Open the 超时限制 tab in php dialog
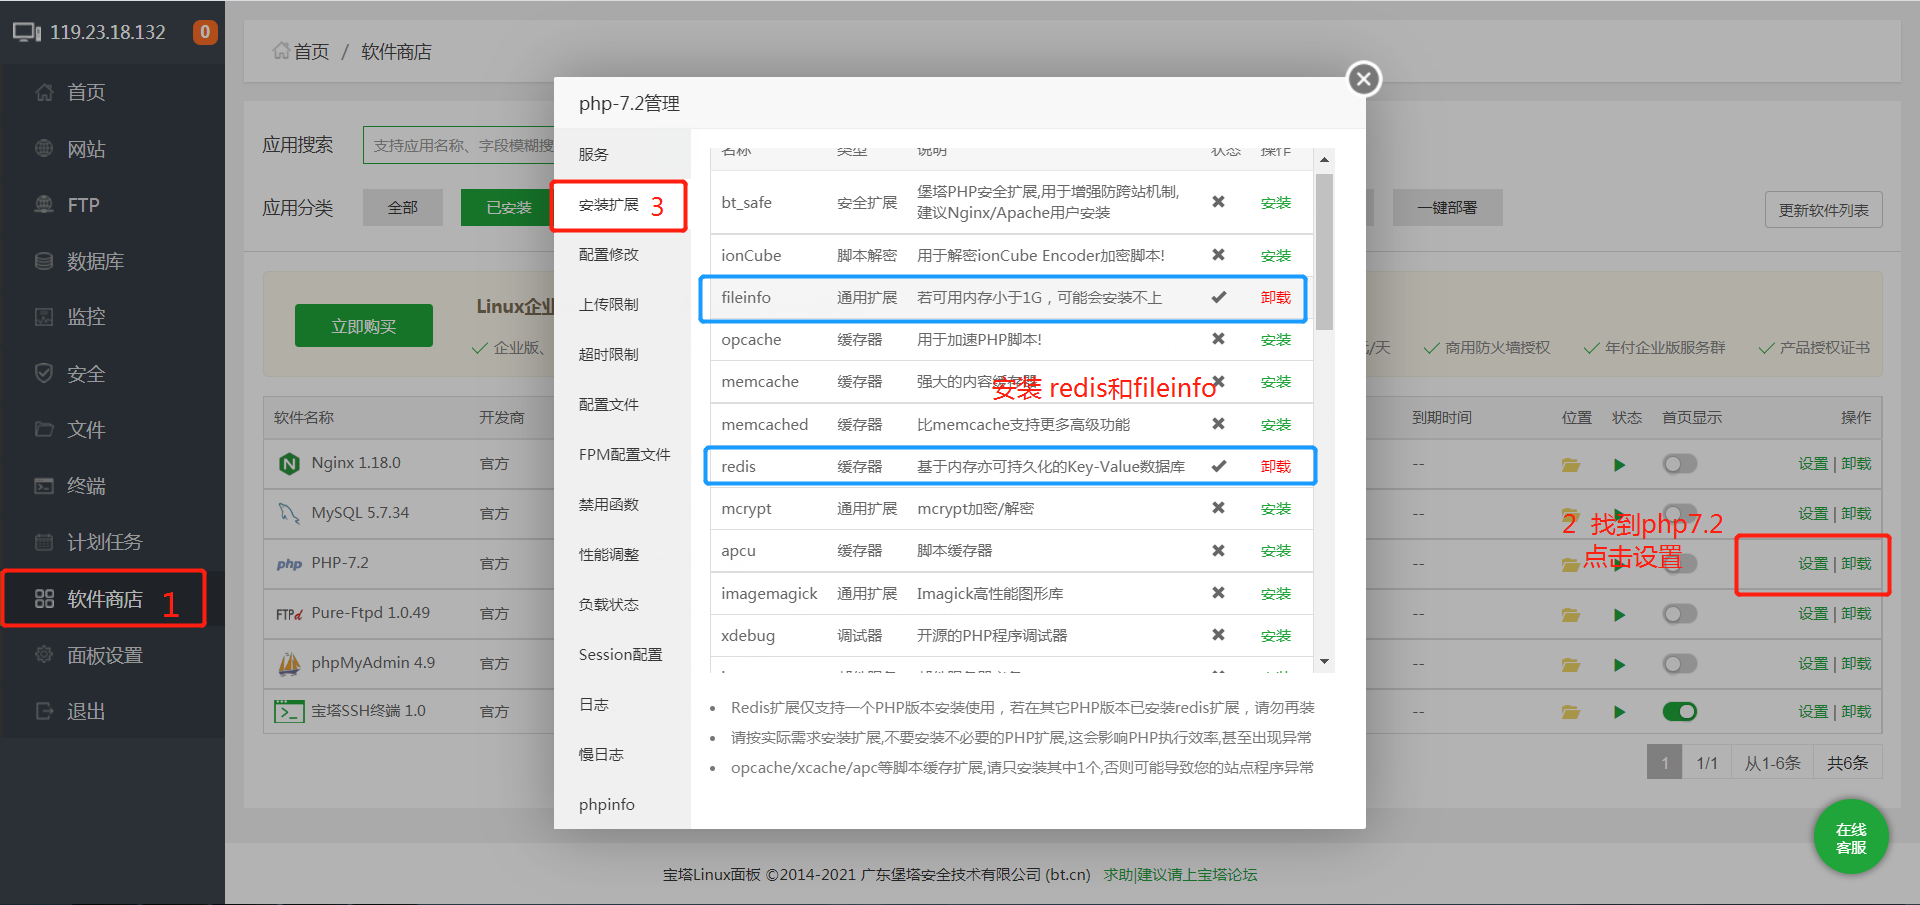 pos(622,354)
